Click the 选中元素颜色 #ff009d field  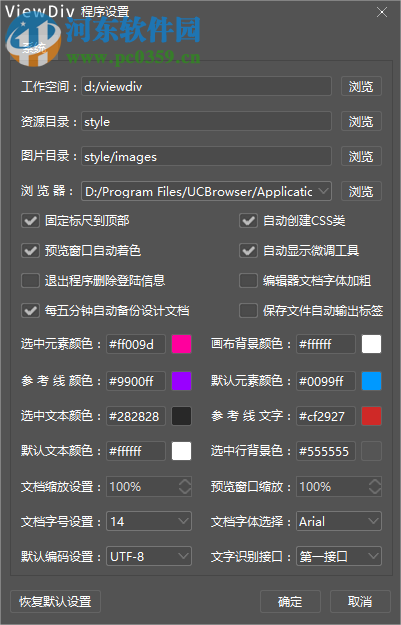pyautogui.click(x=136, y=344)
